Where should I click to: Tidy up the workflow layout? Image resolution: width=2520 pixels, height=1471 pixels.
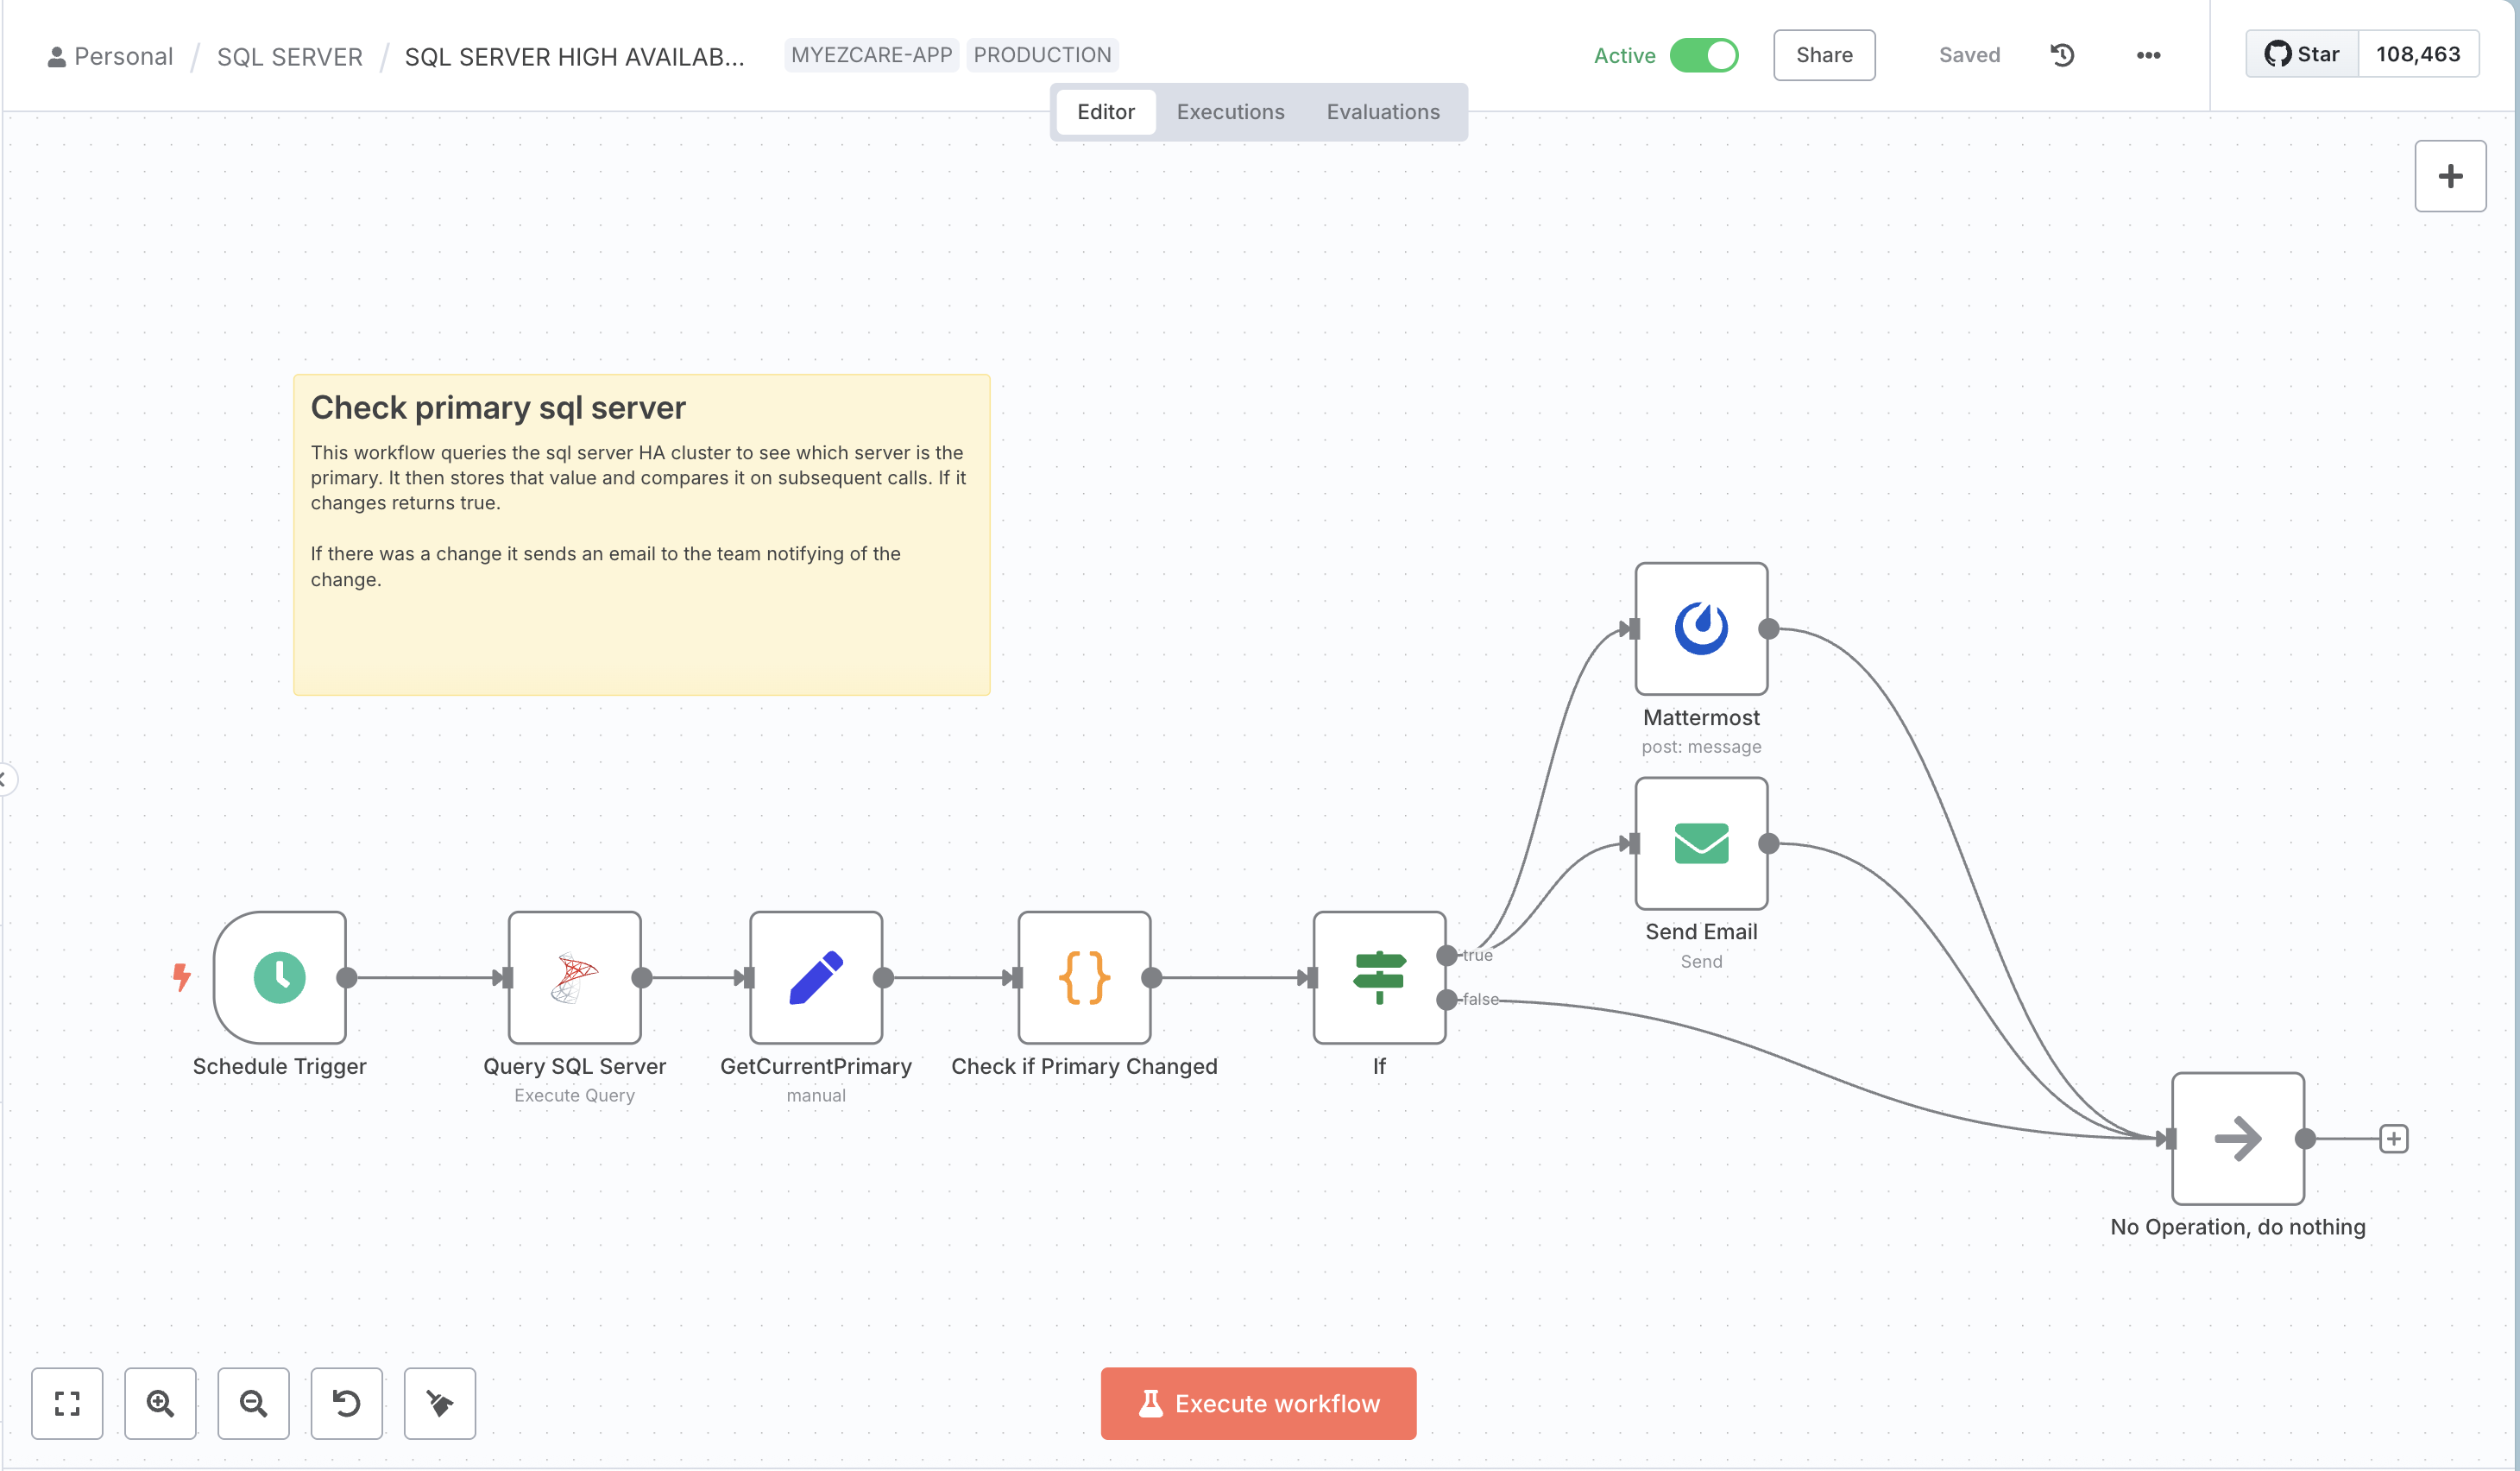(439, 1404)
